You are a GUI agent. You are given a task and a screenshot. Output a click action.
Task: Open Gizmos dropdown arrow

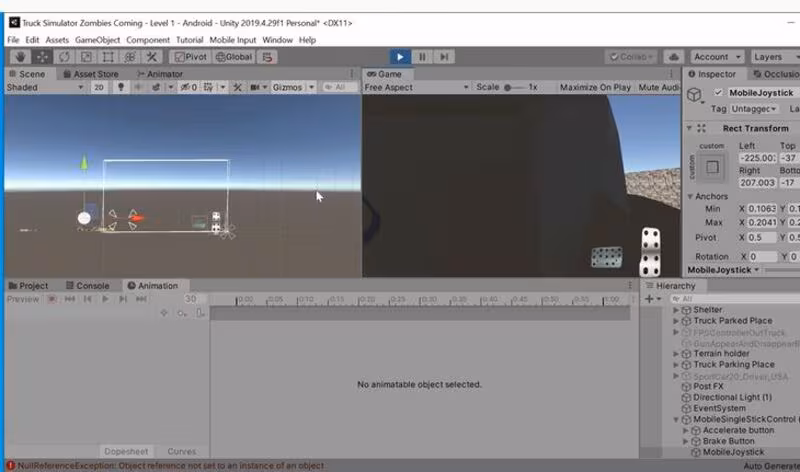(x=311, y=87)
